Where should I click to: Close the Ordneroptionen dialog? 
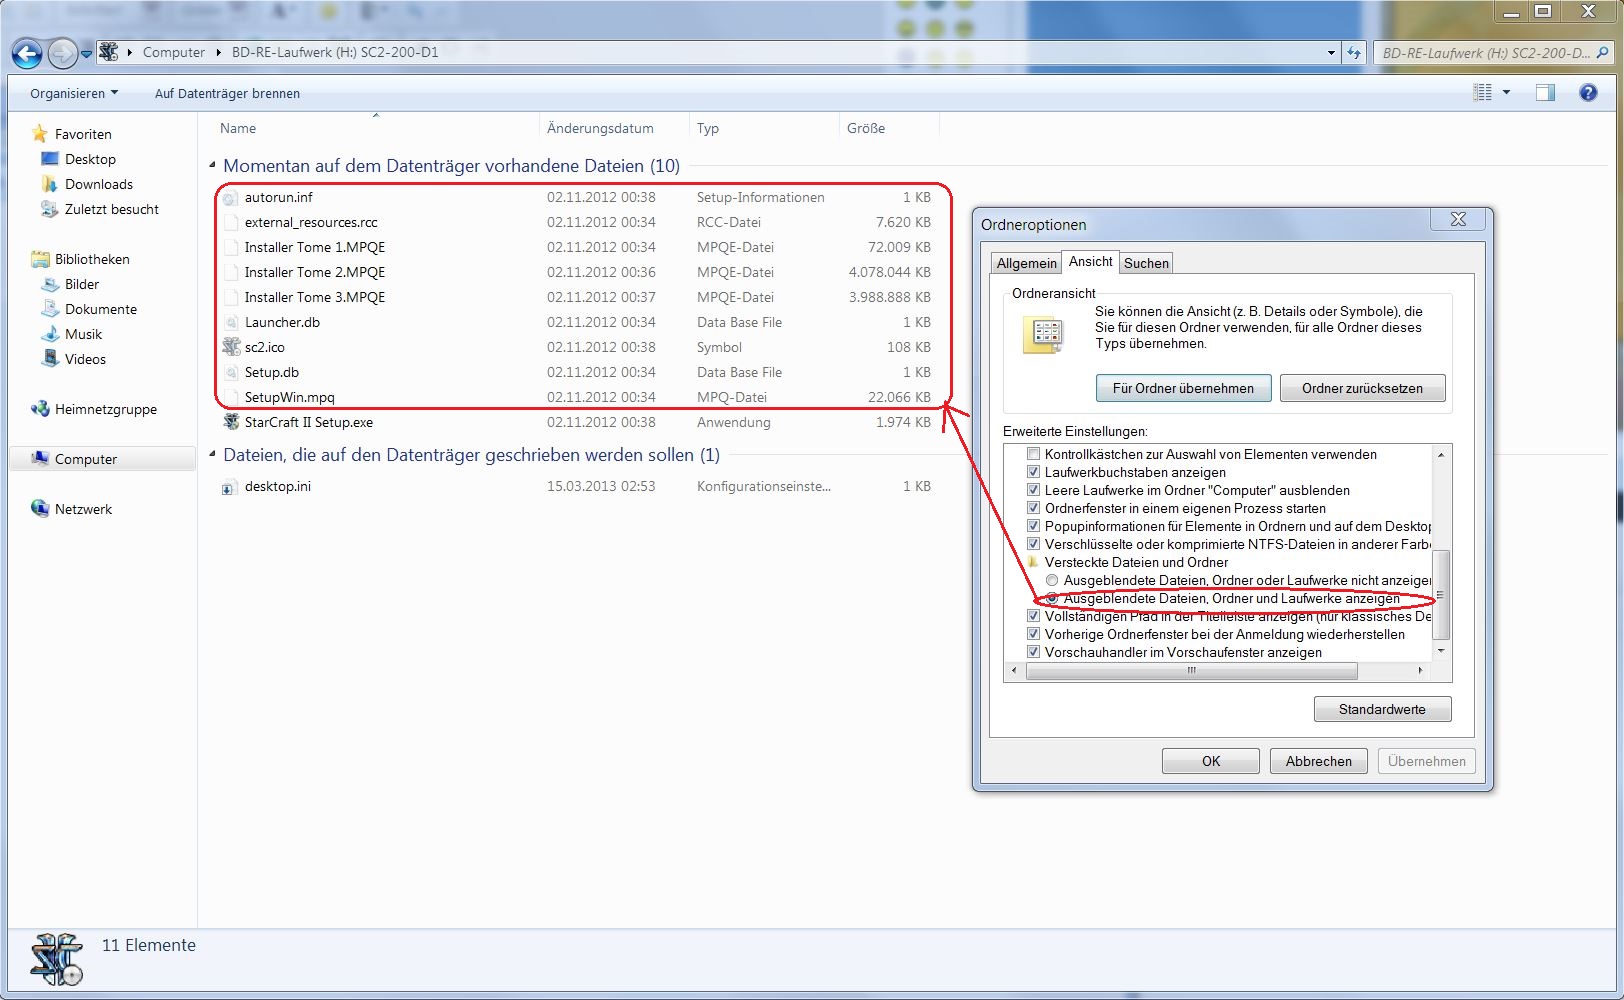(1459, 219)
